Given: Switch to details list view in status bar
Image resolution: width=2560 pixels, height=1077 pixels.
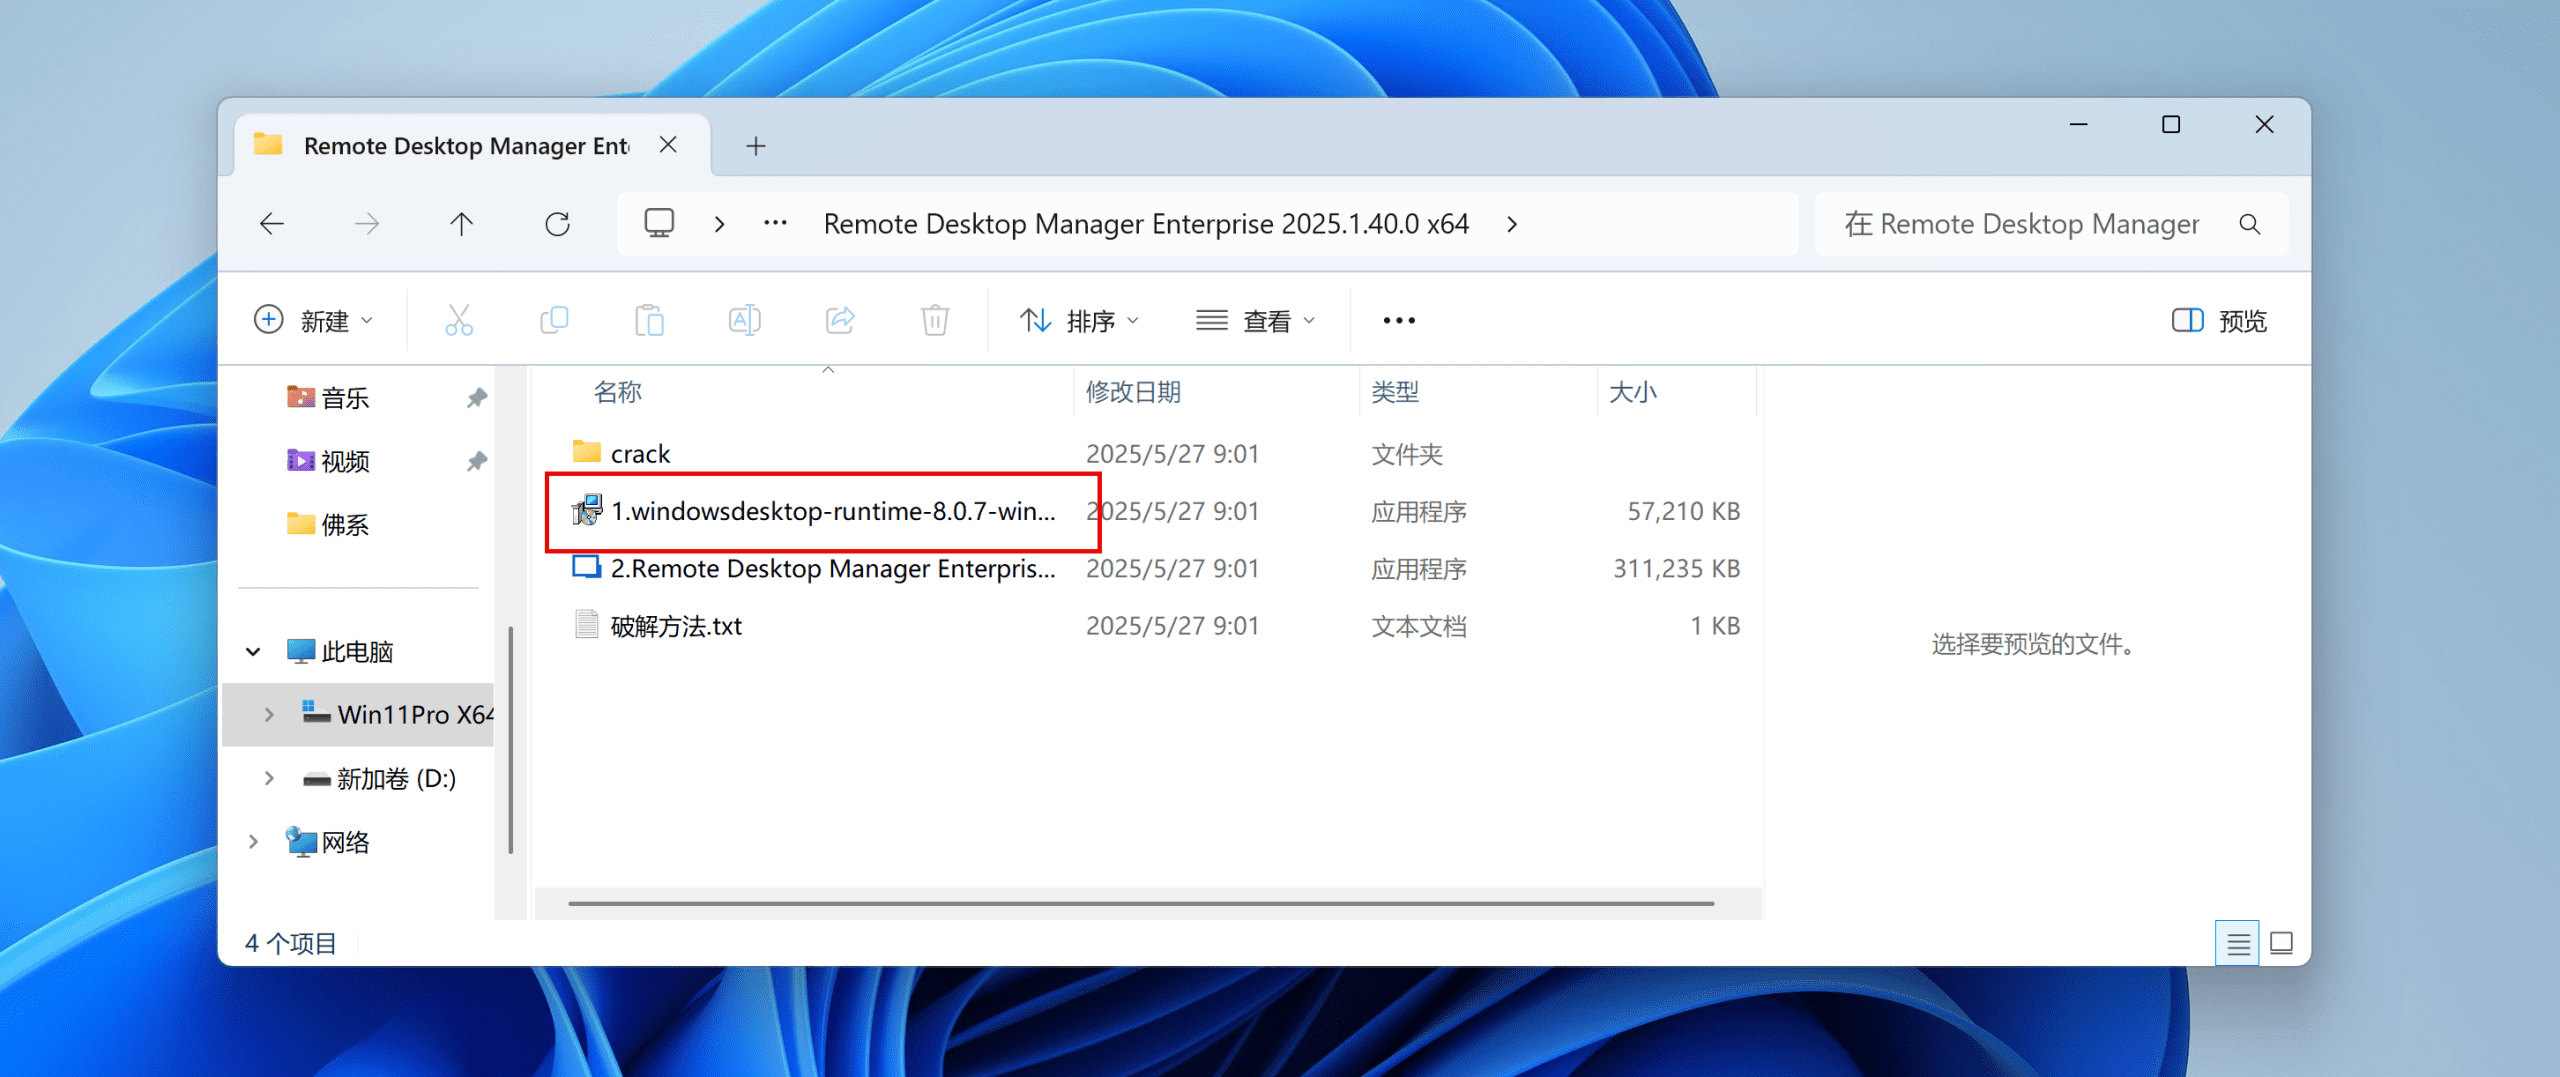Looking at the screenshot, I should 2237,943.
